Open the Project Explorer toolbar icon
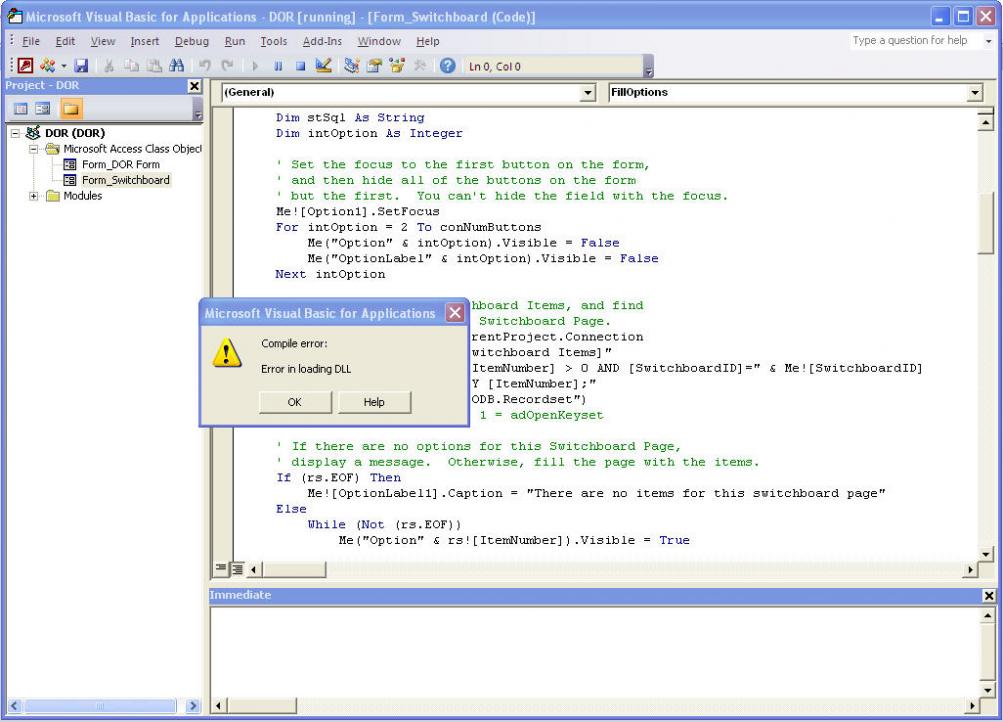 [351, 65]
